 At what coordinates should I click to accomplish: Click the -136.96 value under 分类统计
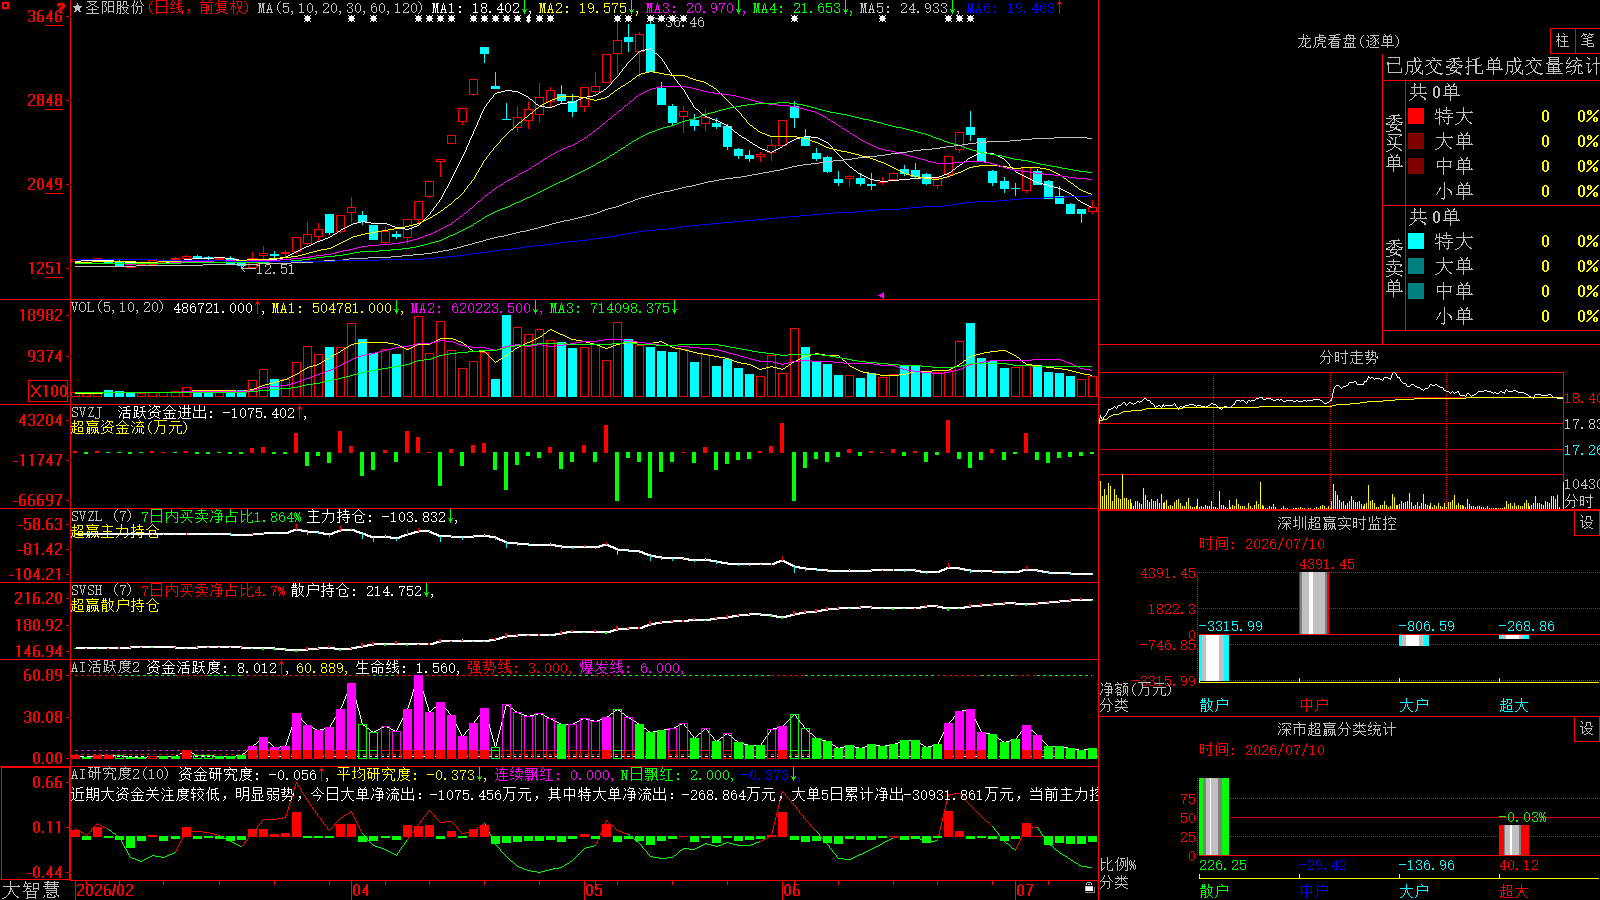tap(1427, 865)
